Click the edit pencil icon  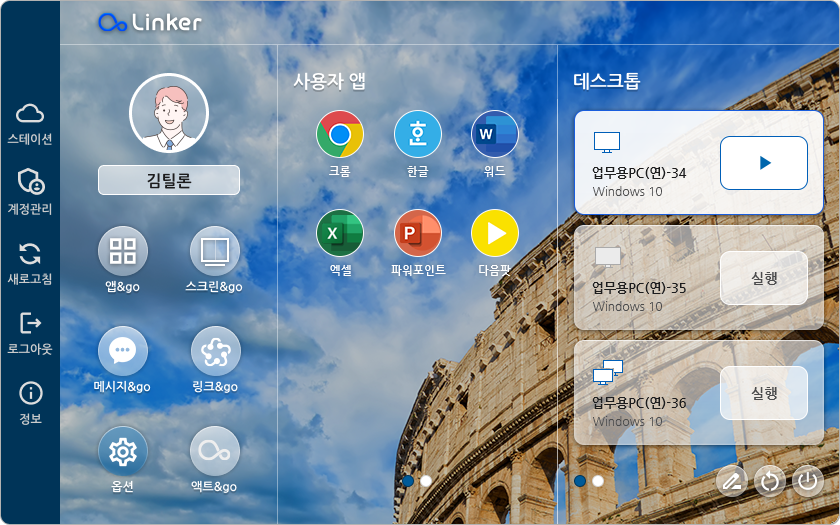[731, 481]
